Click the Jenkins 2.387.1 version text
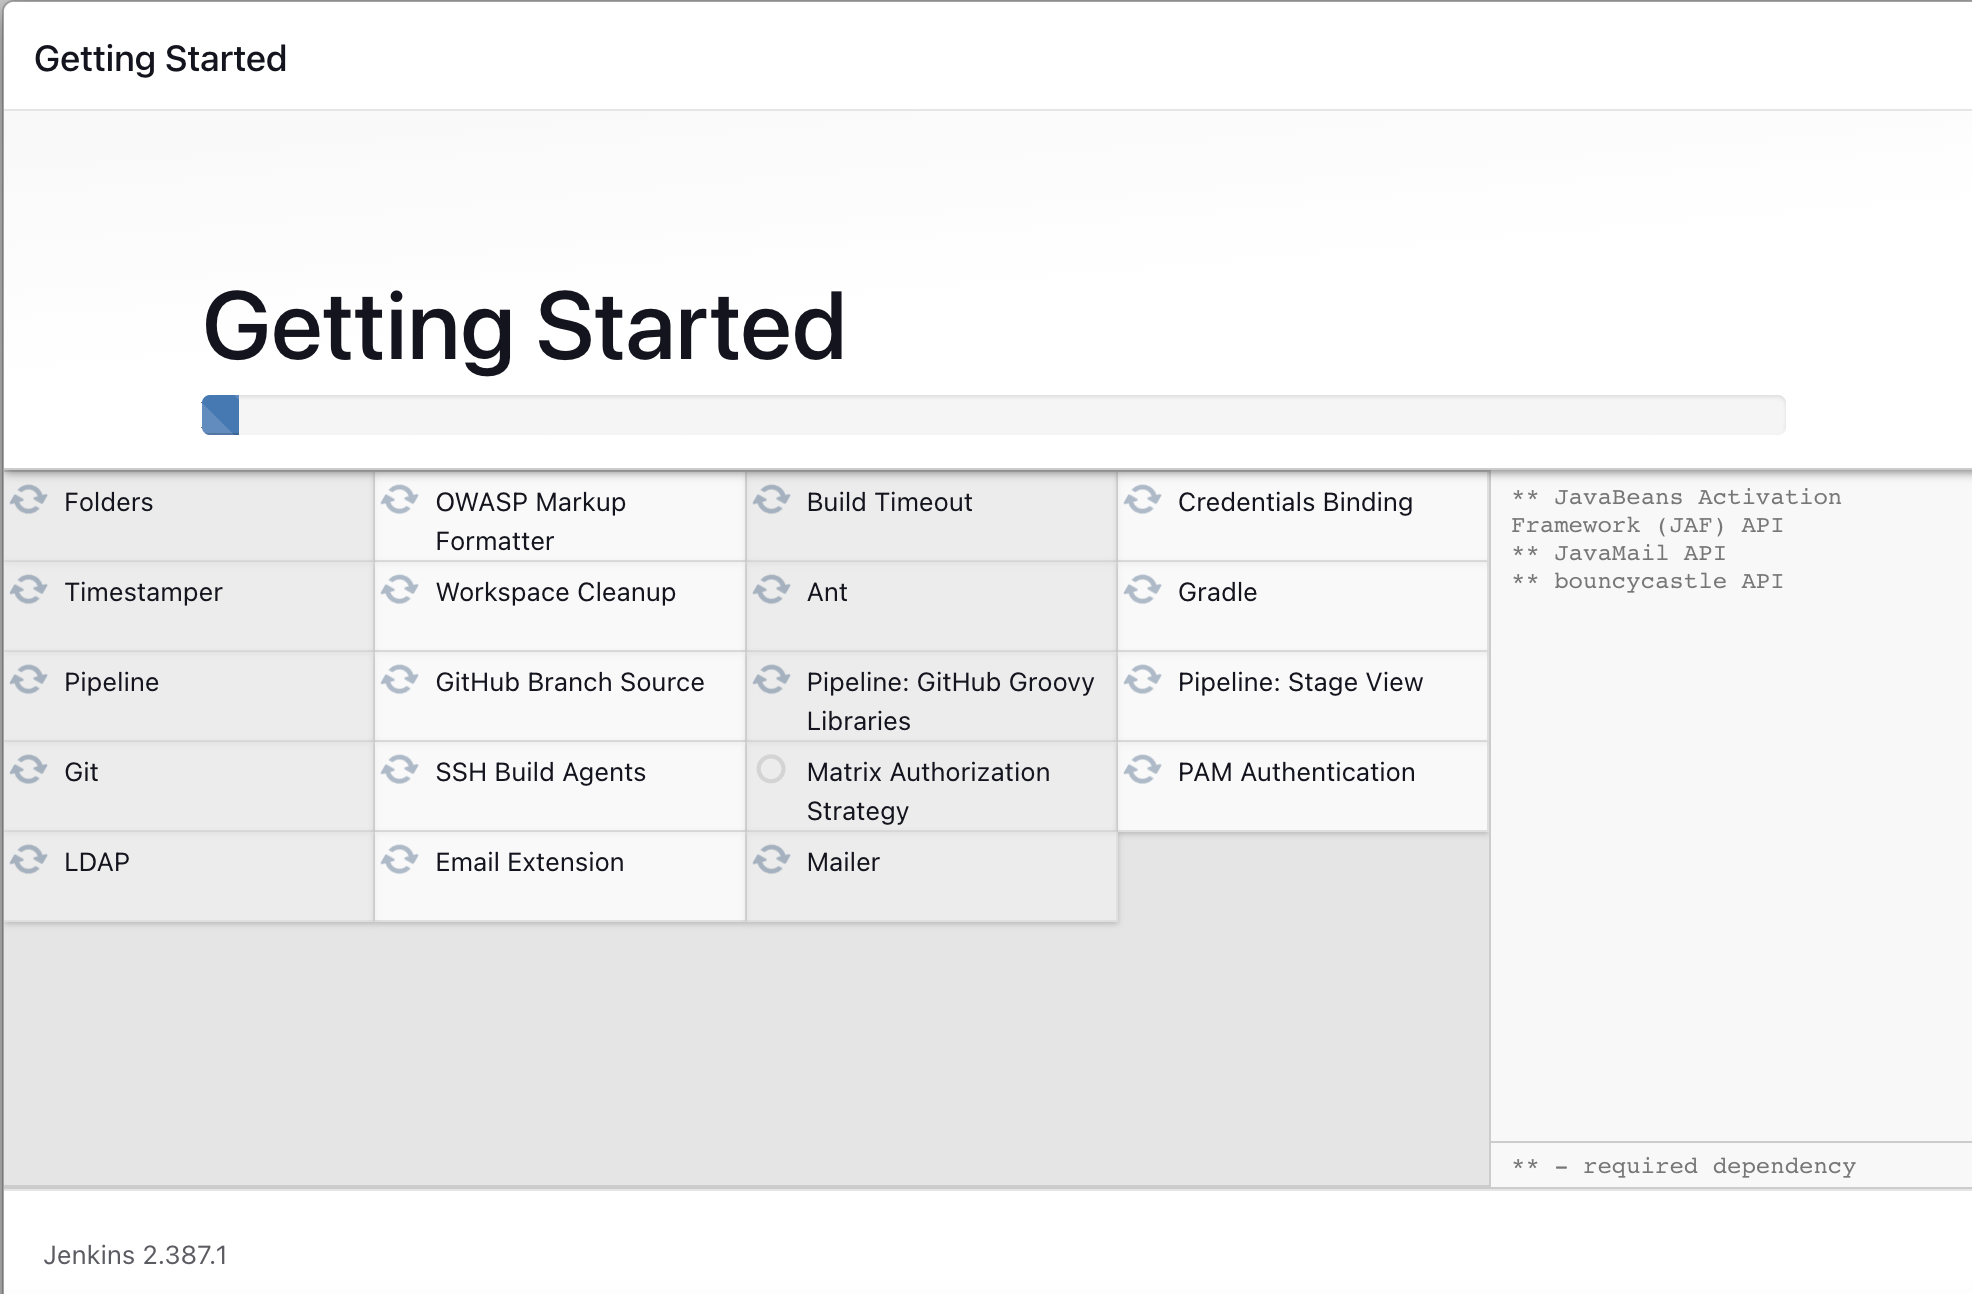The image size is (1972, 1294). (135, 1255)
